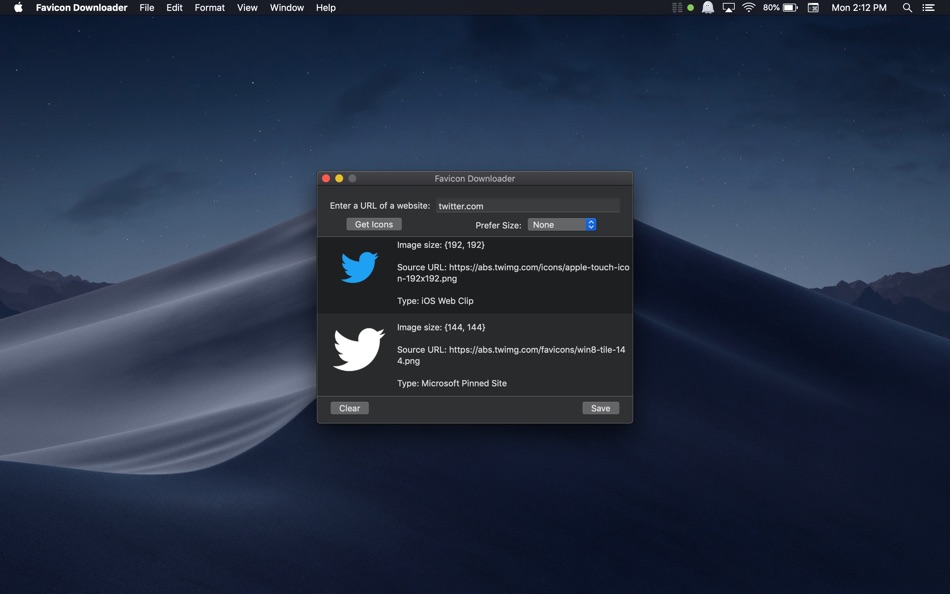
Task: Open the File menu
Action: pyautogui.click(x=147, y=7)
